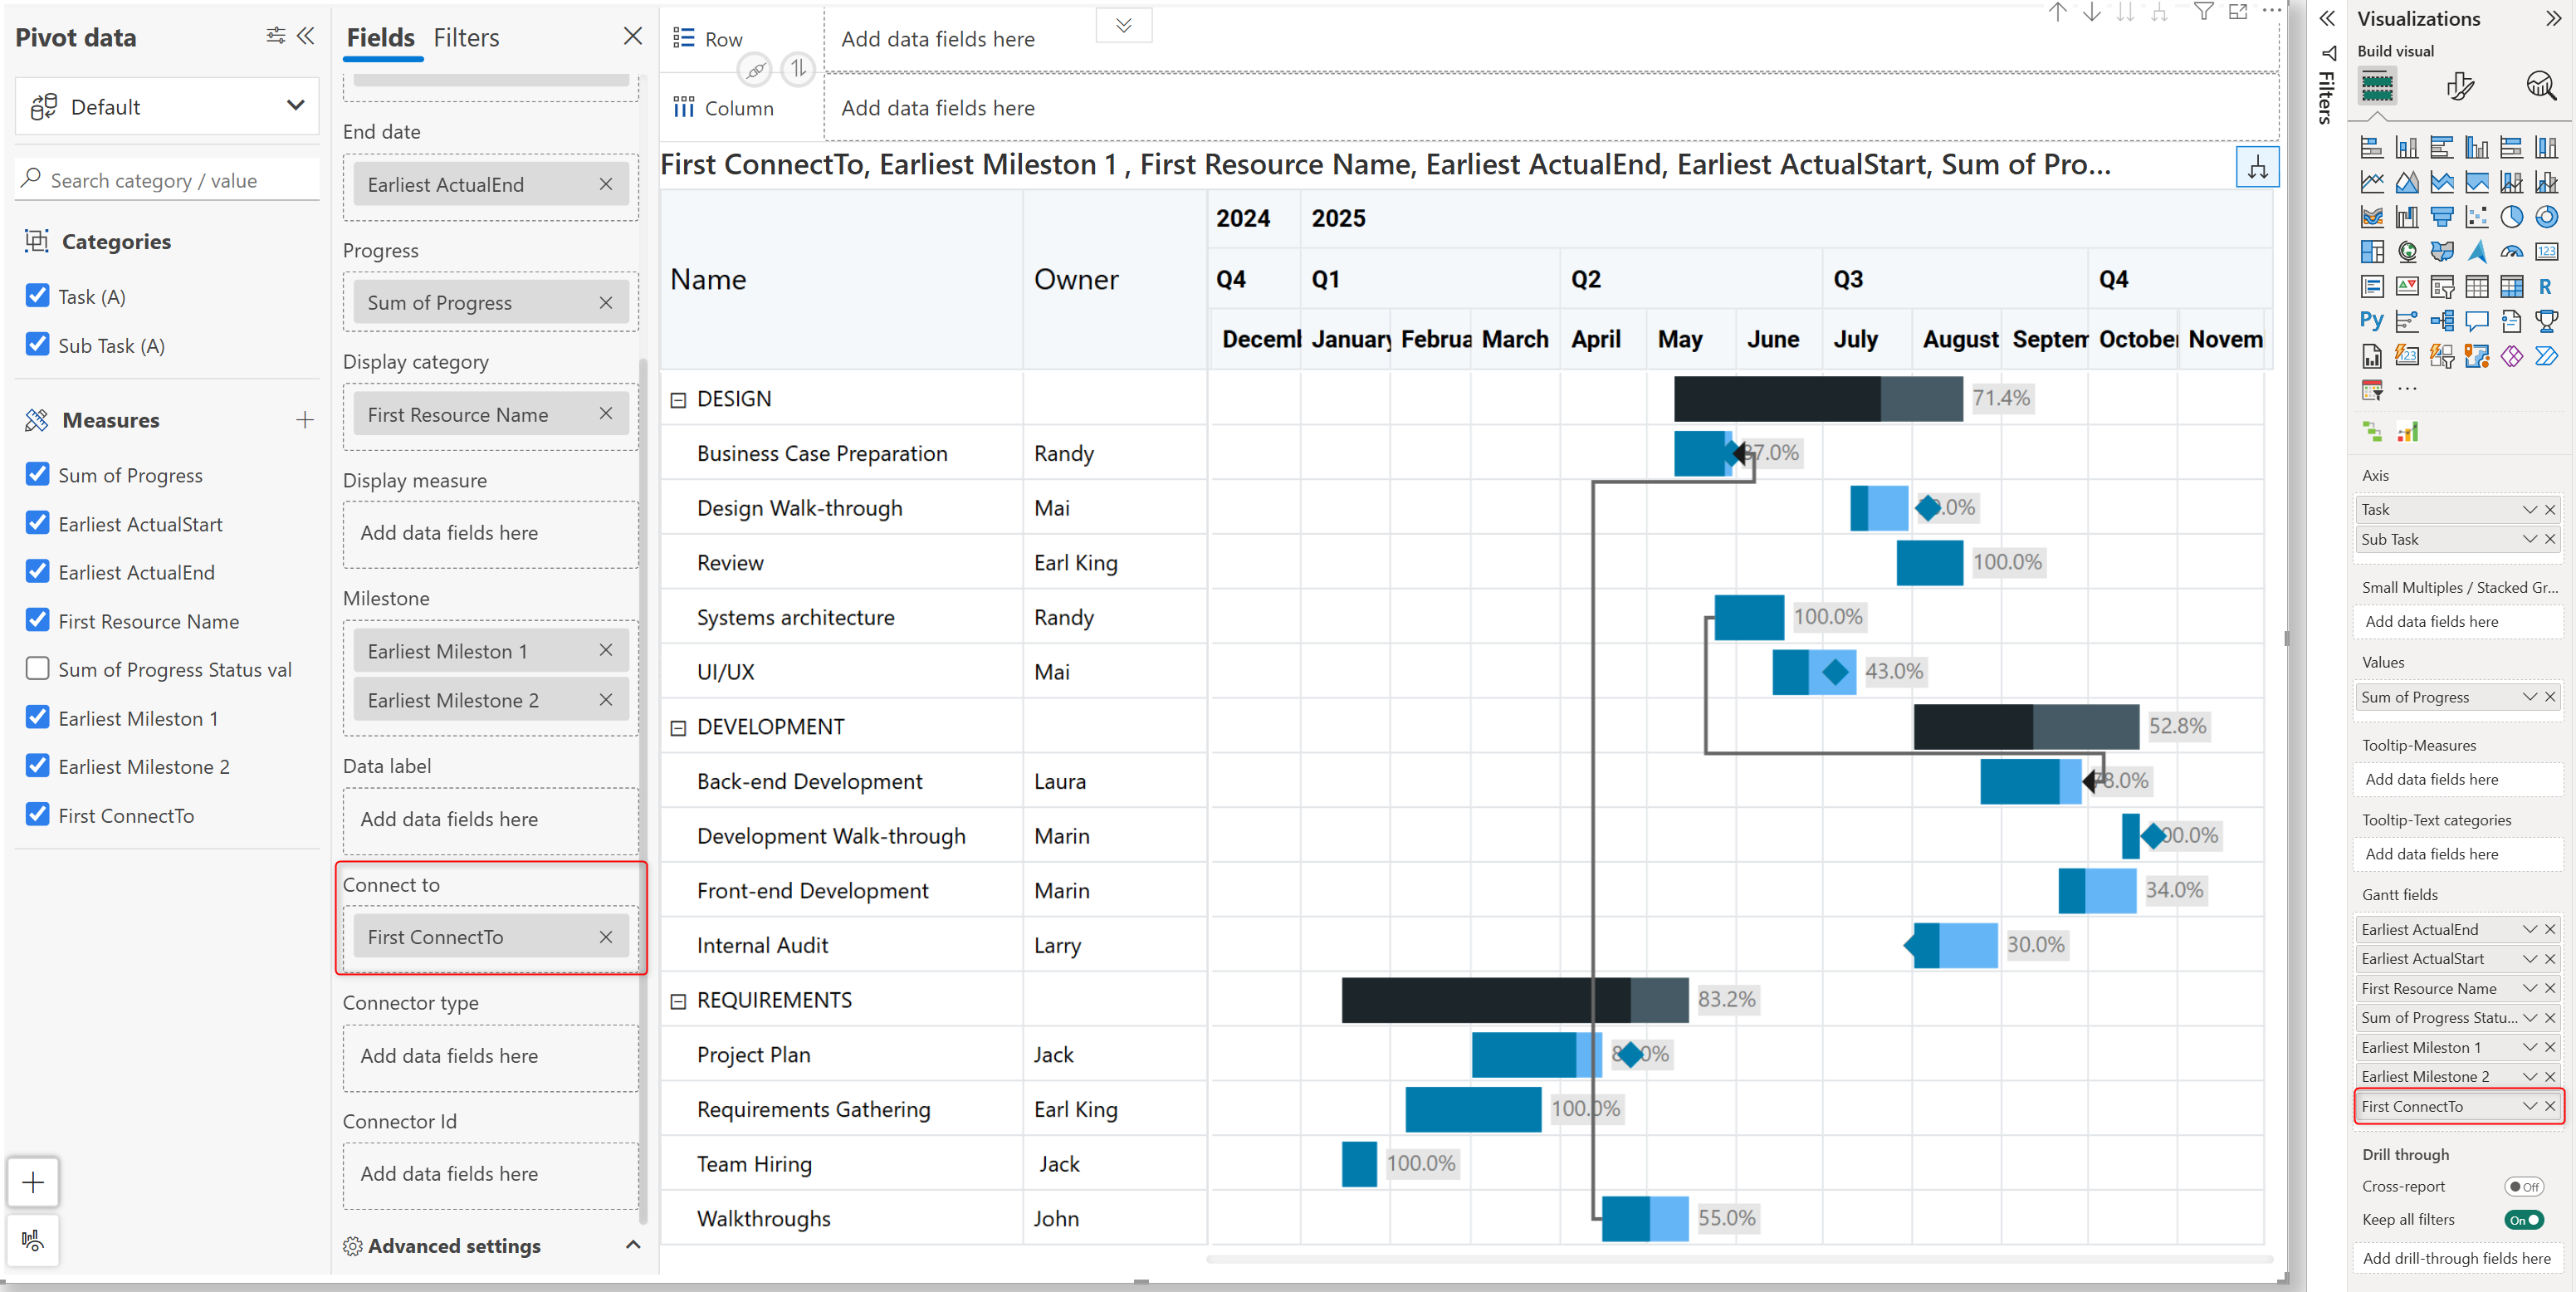Turn on the Cross-report toggle

click(2523, 1187)
